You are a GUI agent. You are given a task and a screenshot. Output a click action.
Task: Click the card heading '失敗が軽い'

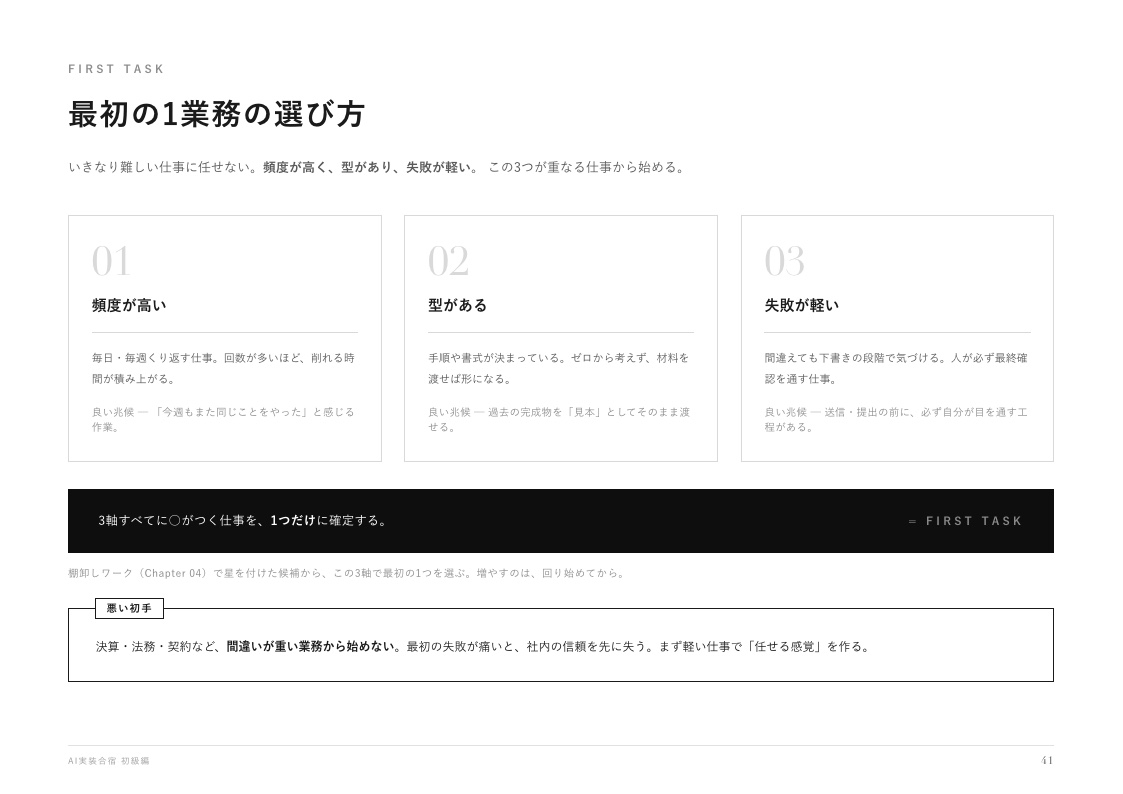[801, 305]
